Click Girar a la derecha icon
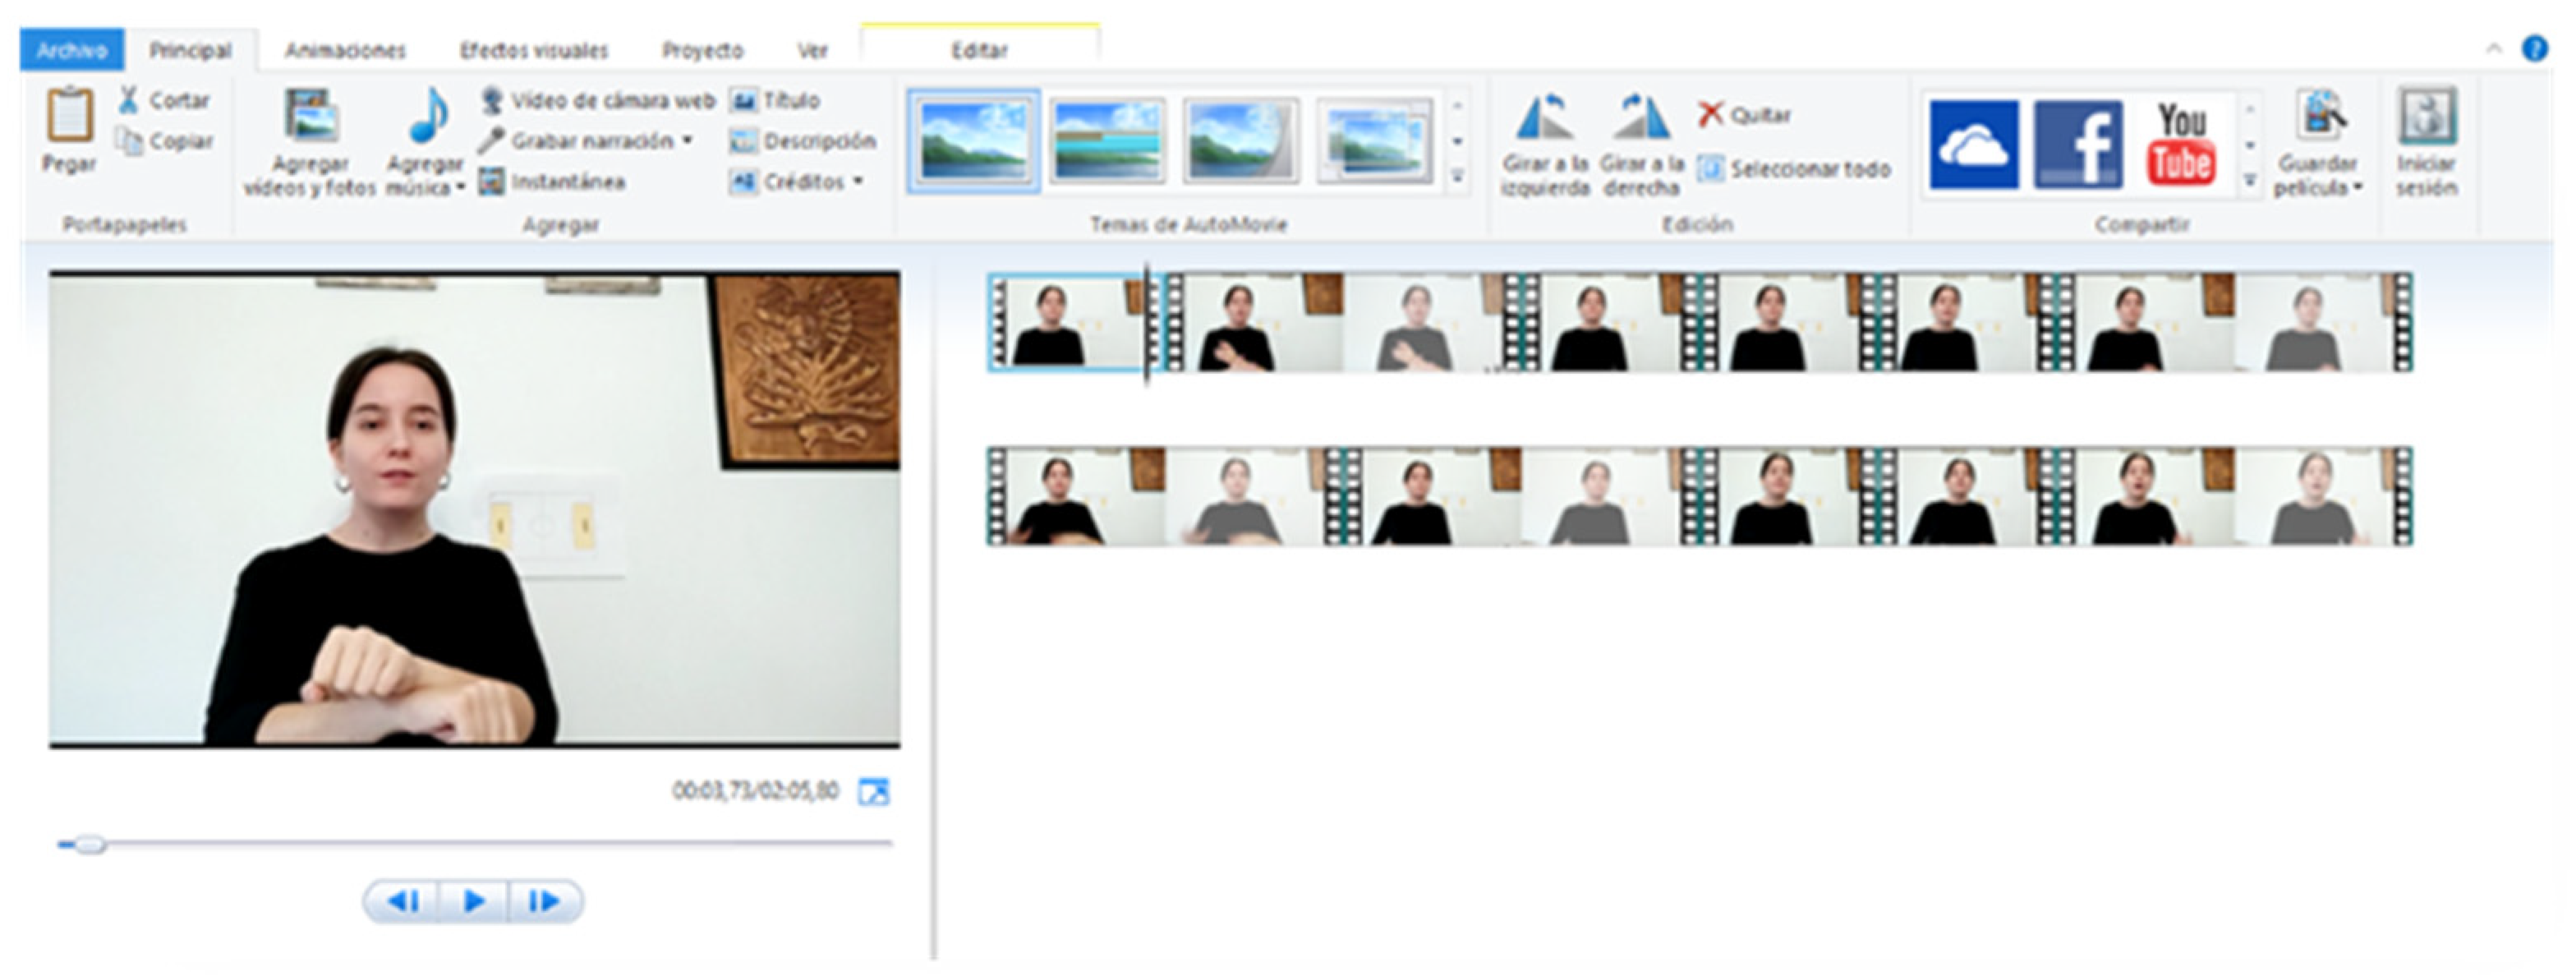 1641,118
